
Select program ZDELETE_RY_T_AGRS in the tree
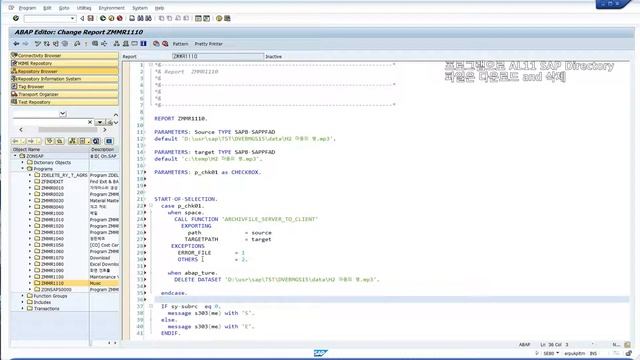click(x=64, y=175)
